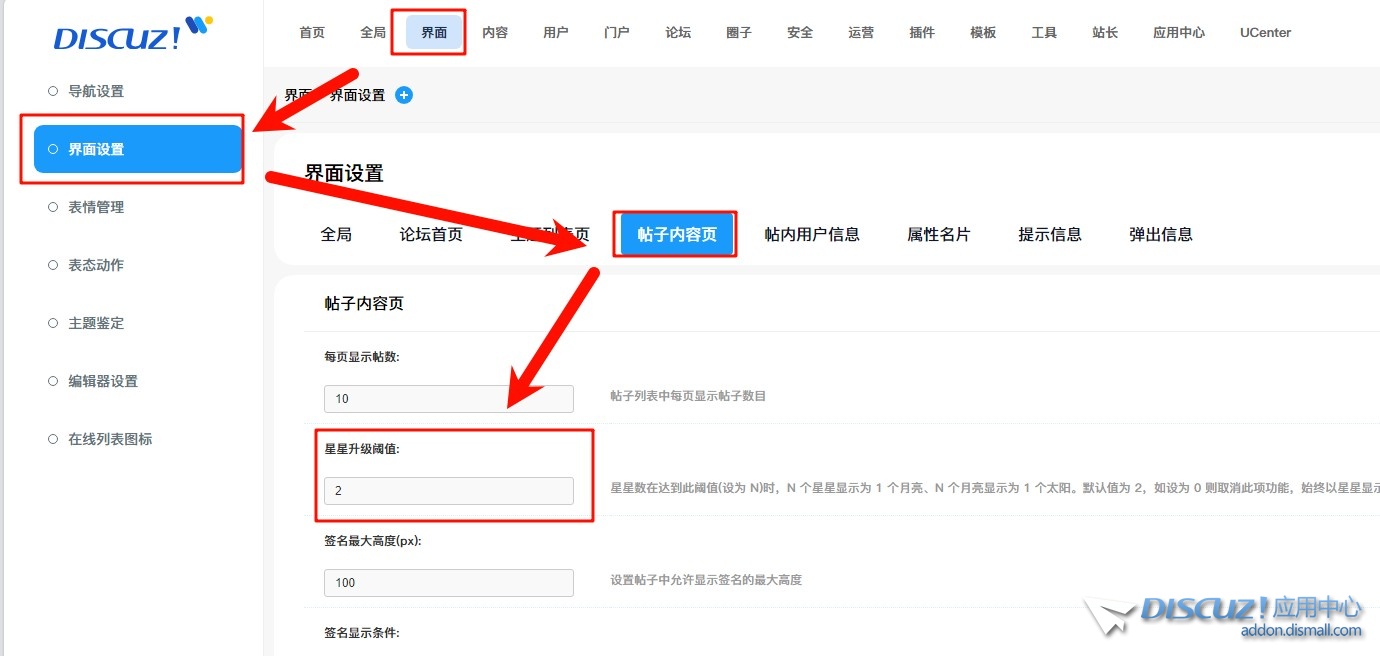1380x656 pixels.
Task: Click the 设置帖子中允许显示签名的最大高度 description
Action: pos(706,580)
